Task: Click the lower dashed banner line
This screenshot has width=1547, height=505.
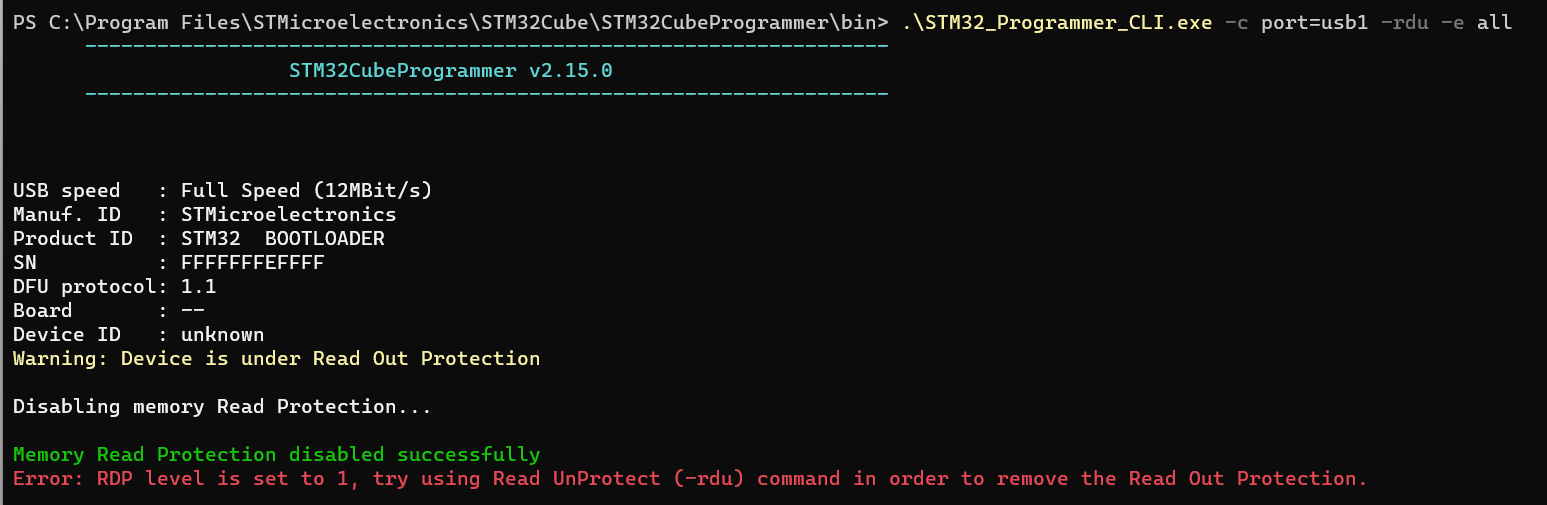Action: click(487, 94)
